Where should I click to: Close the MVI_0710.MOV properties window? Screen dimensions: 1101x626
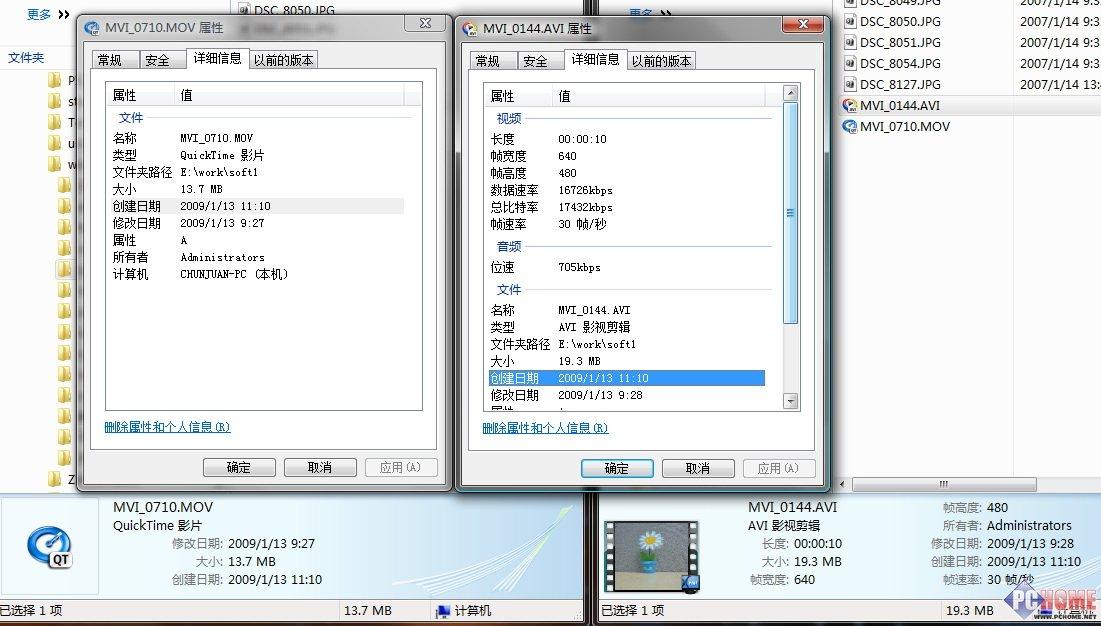[425, 23]
